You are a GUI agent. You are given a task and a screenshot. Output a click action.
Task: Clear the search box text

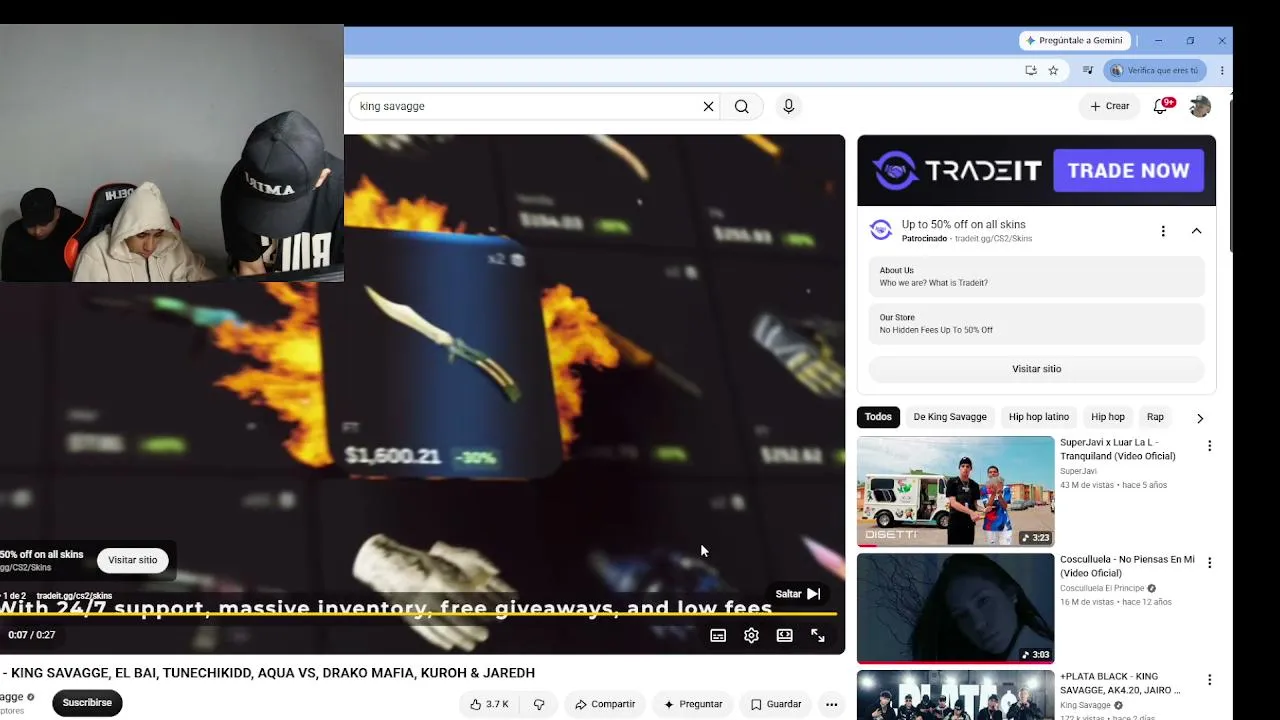point(708,106)
